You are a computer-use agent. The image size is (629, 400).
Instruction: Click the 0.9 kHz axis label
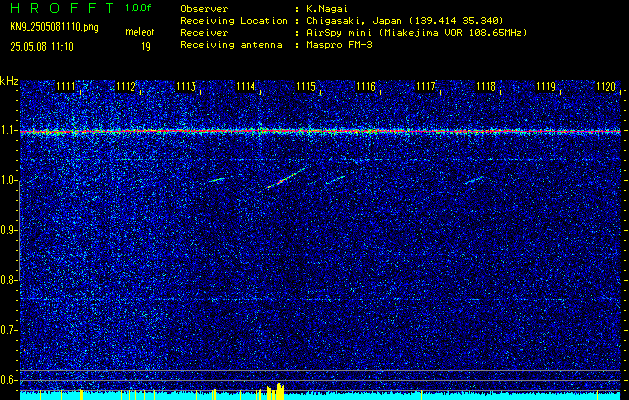pos(8,231)
